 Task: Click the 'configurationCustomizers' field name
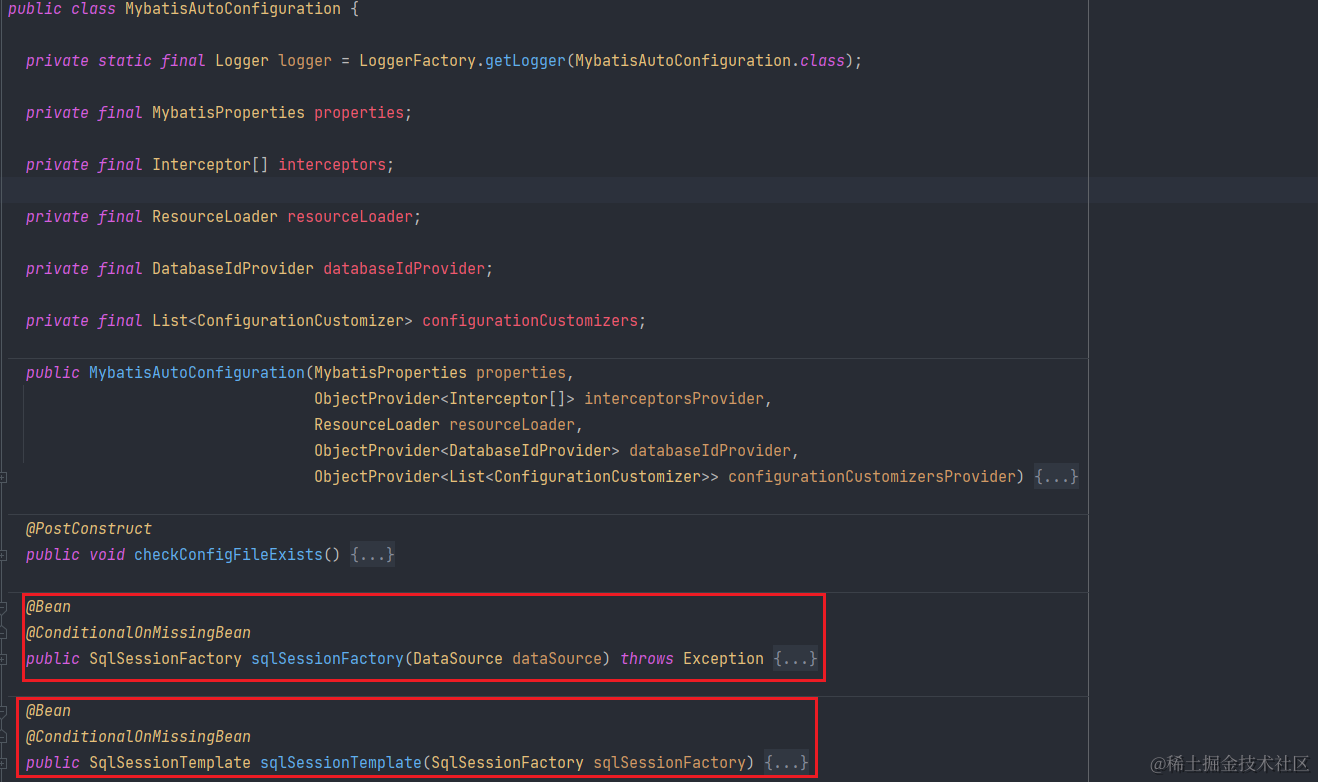pyautogui.click(x=530, y=321)
